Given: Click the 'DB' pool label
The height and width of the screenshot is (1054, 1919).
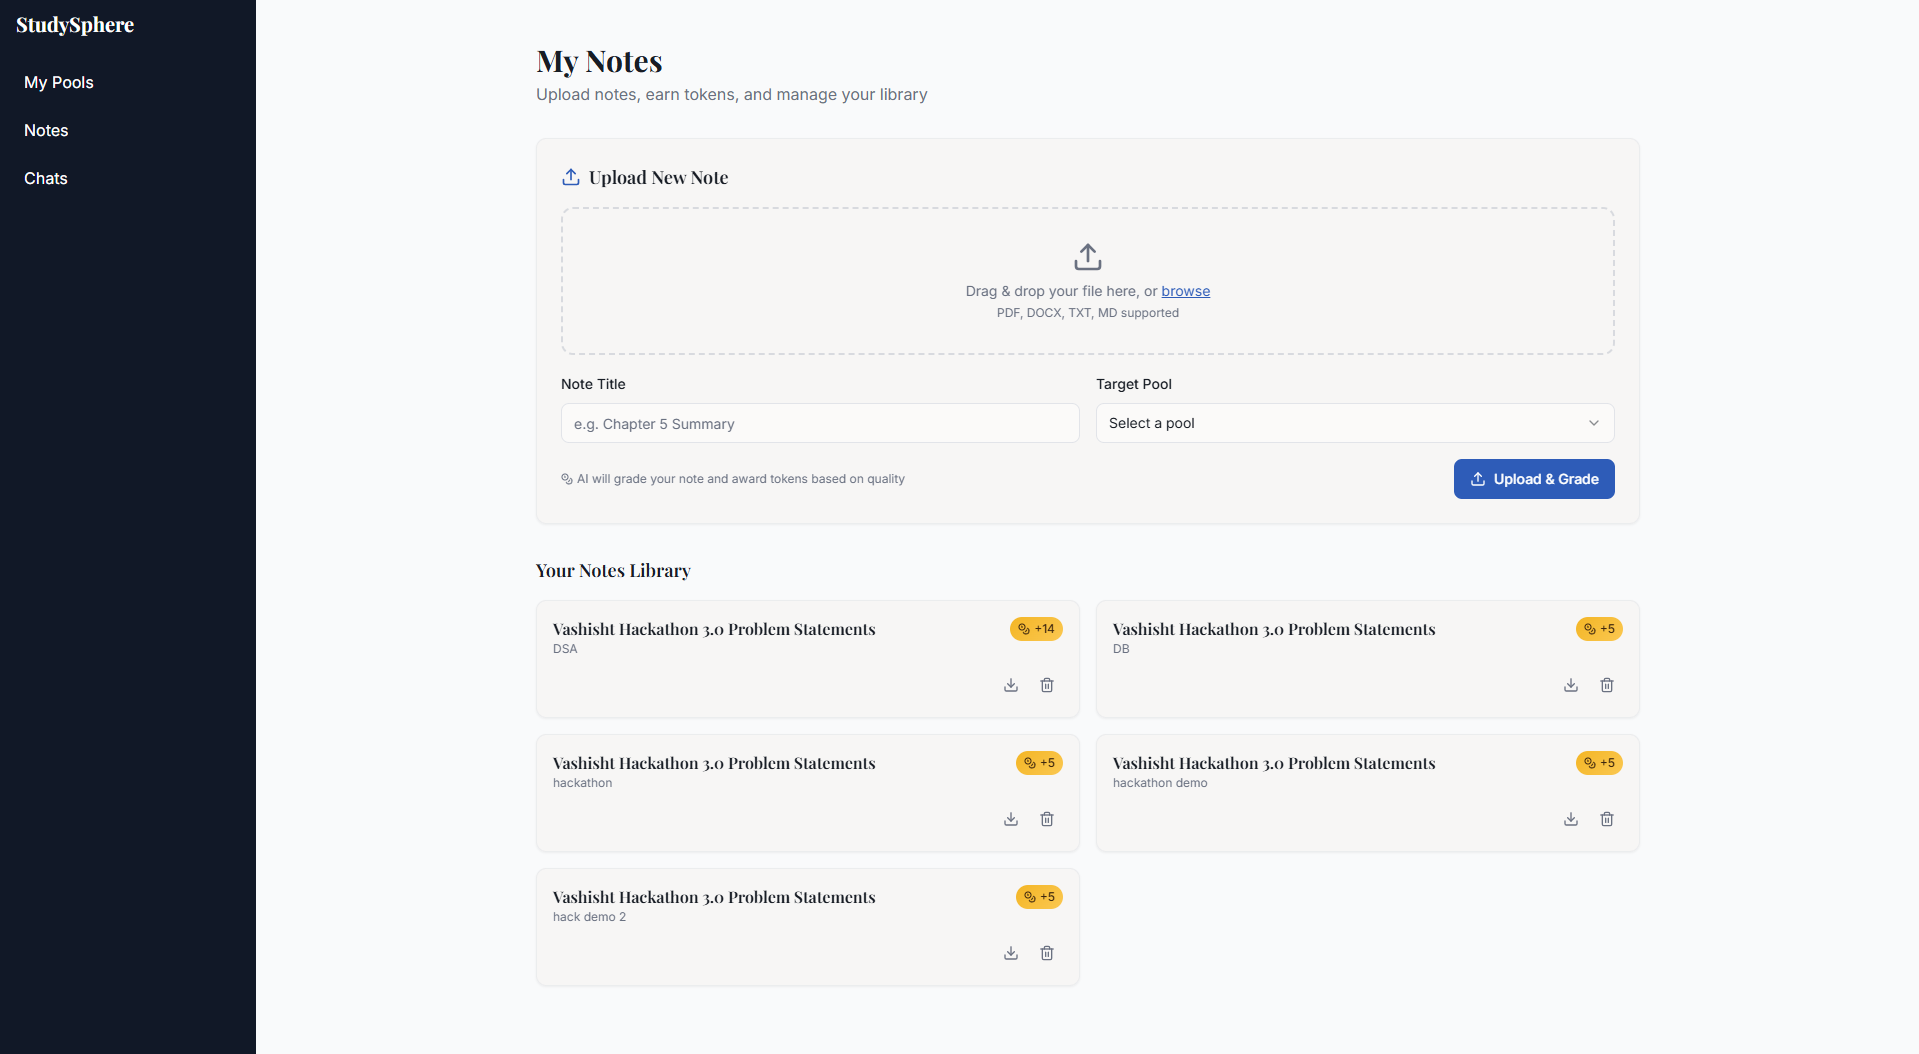Looking at the screenshot, I should [x=1121, y=649].
